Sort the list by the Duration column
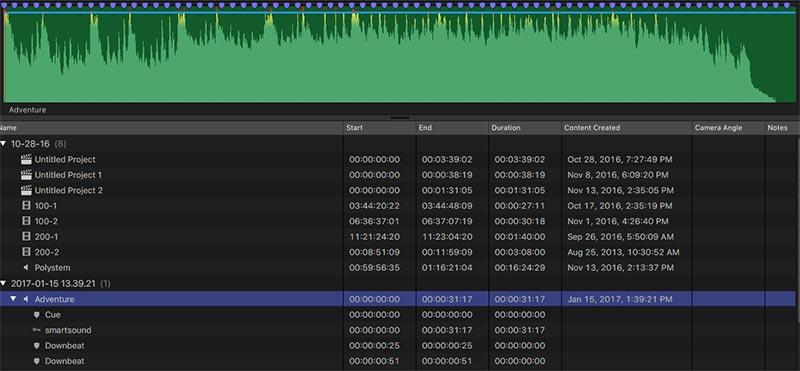Screen dimensions: 800x371 click(525, 128)
